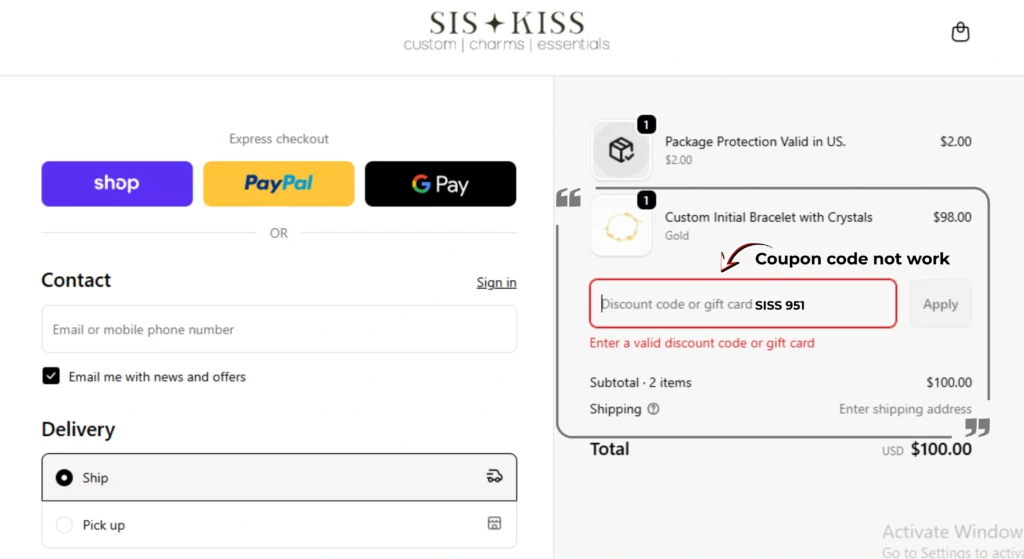
Task: Click the shipping help question mark icon
Action: point(653,409)
